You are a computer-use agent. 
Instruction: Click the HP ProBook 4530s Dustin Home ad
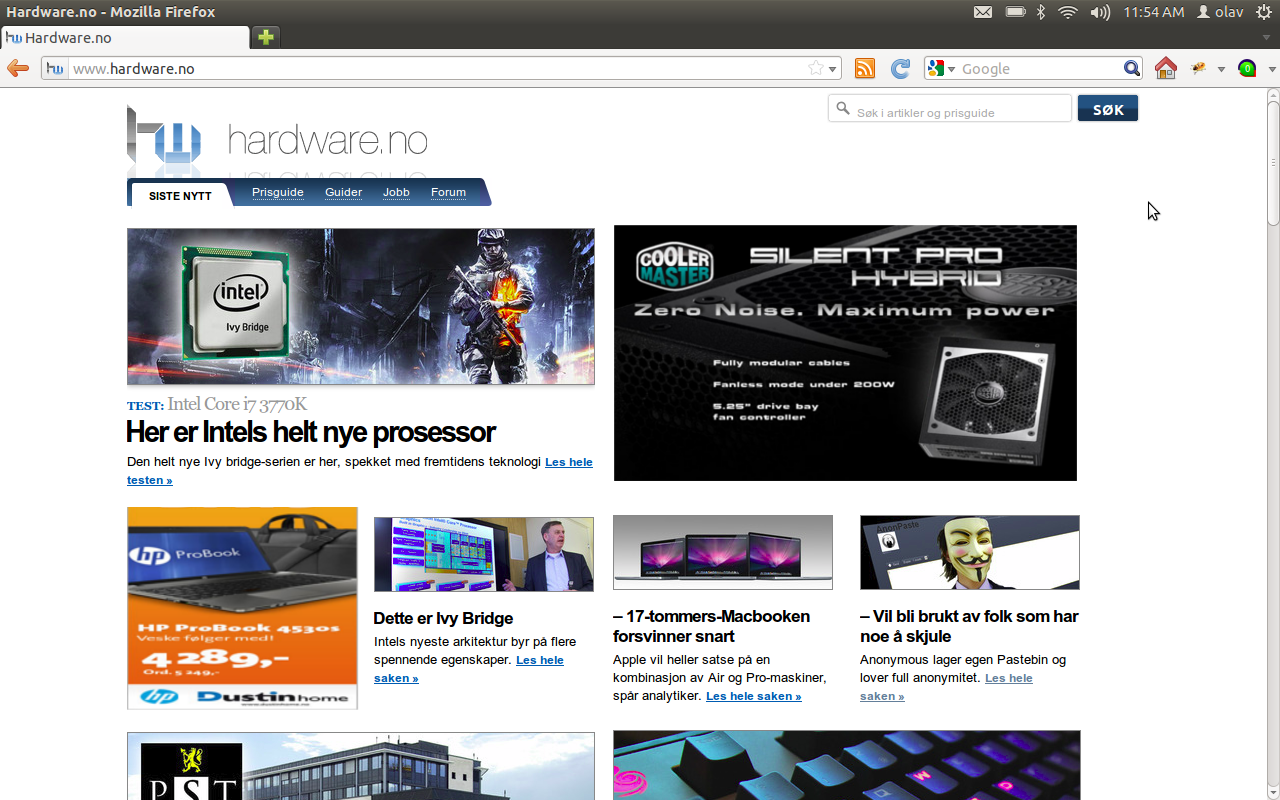[x=242, y=608]
